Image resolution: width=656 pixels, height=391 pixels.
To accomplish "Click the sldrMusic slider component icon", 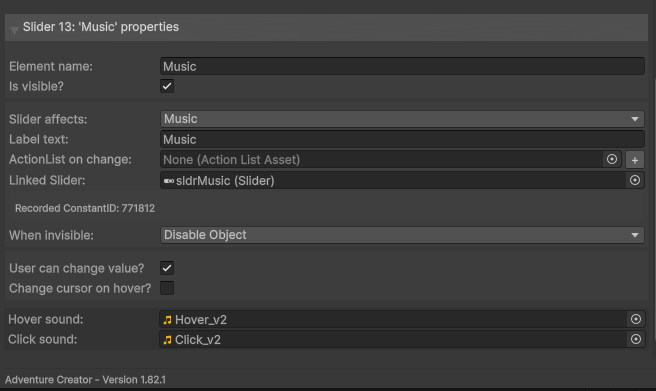I will pos(169,181).
